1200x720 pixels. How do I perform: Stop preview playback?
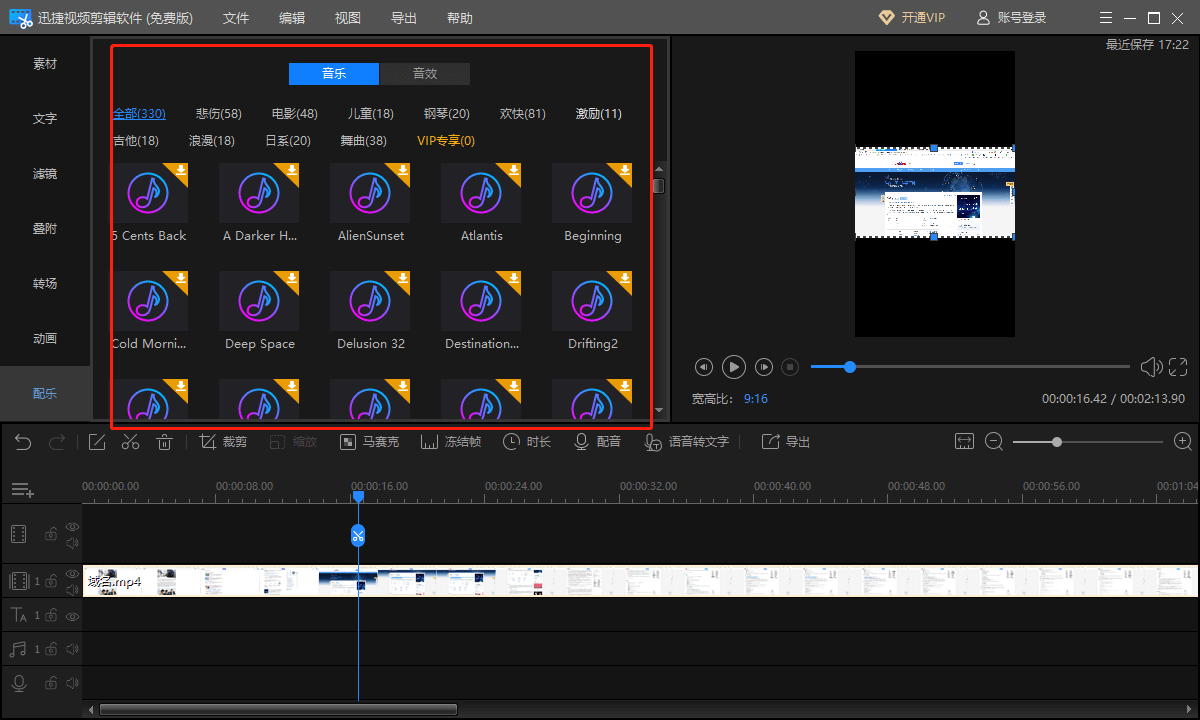coord(790,367)
